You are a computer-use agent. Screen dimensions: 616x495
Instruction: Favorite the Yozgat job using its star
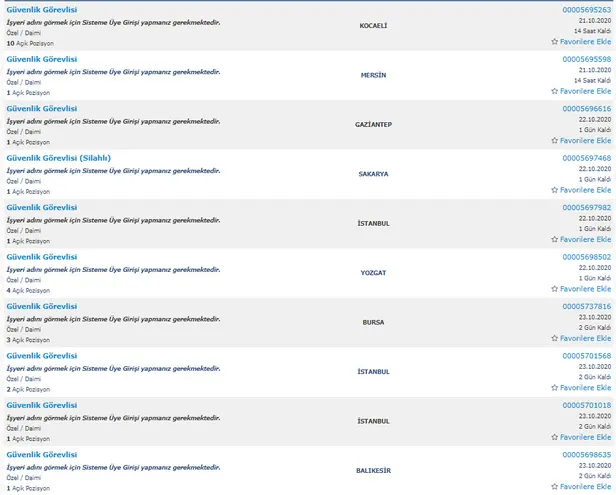tap(555, 289)
